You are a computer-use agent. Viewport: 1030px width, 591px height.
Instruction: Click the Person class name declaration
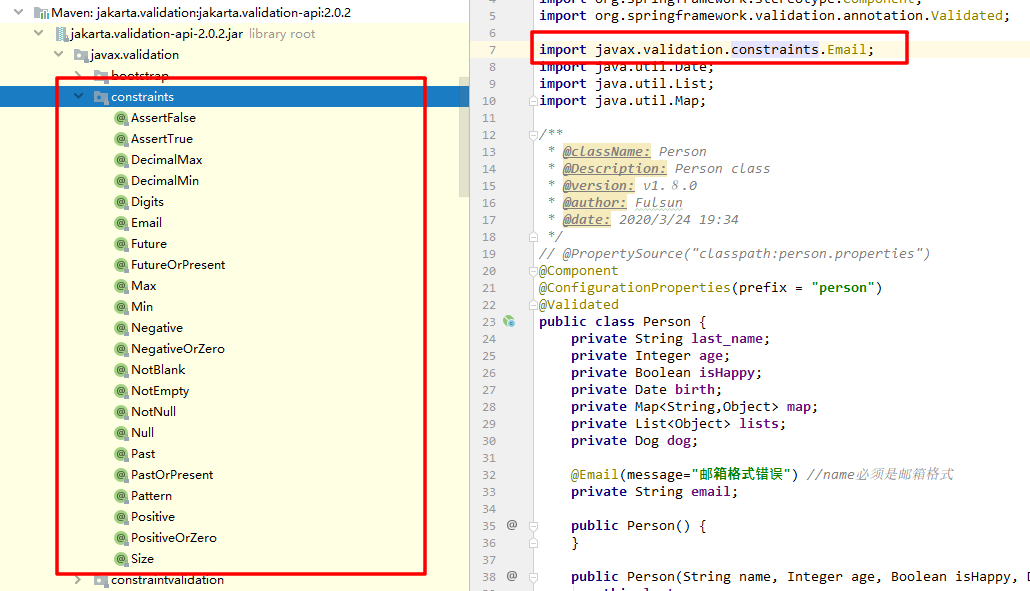click(x=666, y=322)
